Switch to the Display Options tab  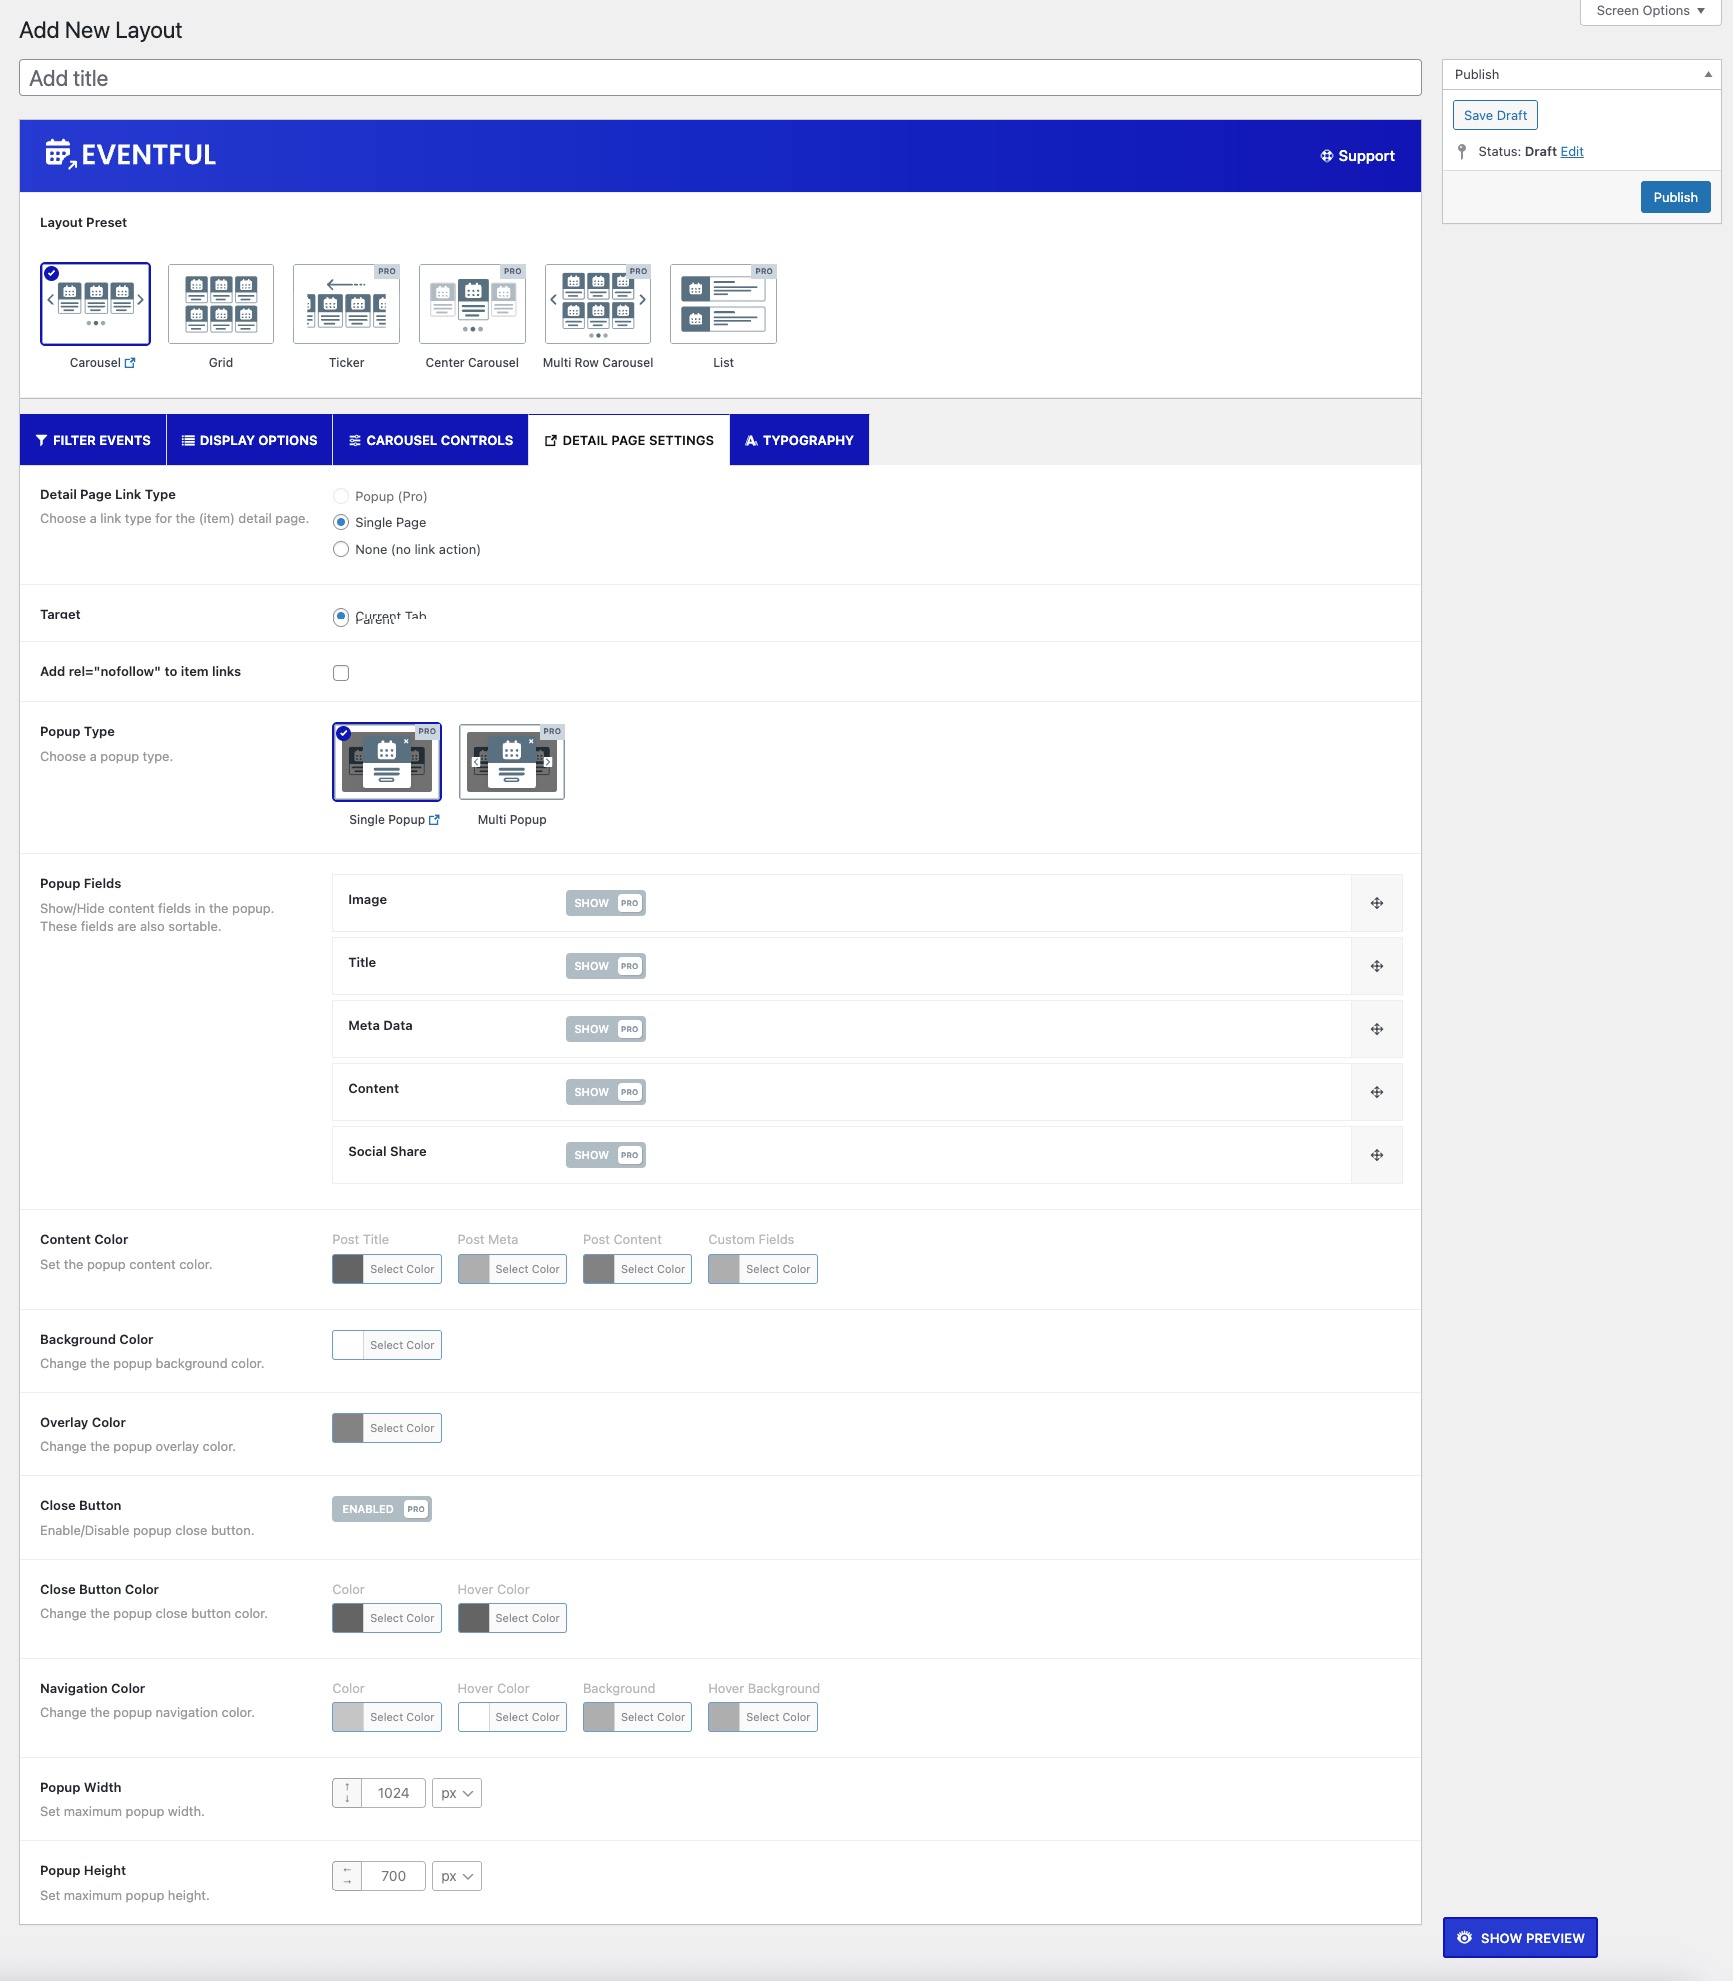(249, 440)
